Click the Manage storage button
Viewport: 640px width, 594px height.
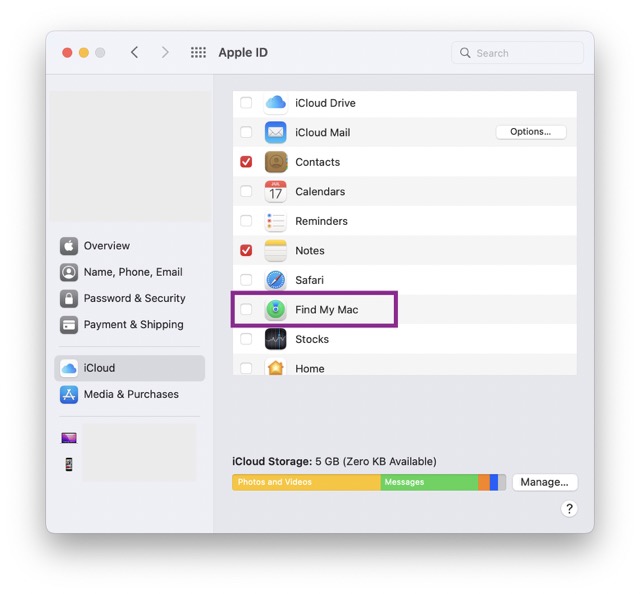(544, 482)
